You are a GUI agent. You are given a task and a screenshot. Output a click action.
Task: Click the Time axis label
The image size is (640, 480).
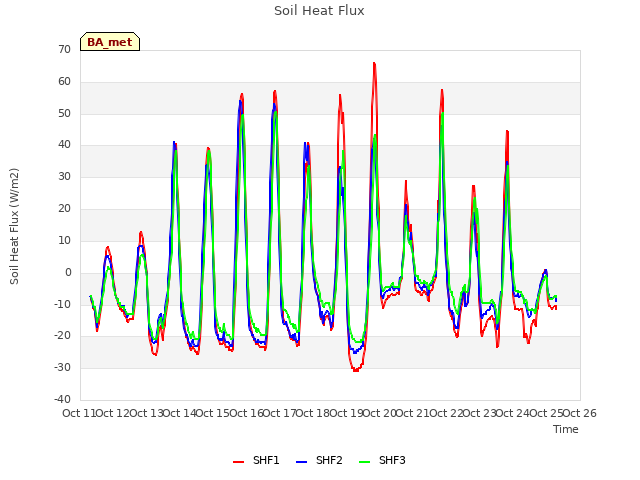(x=566, y=429)
